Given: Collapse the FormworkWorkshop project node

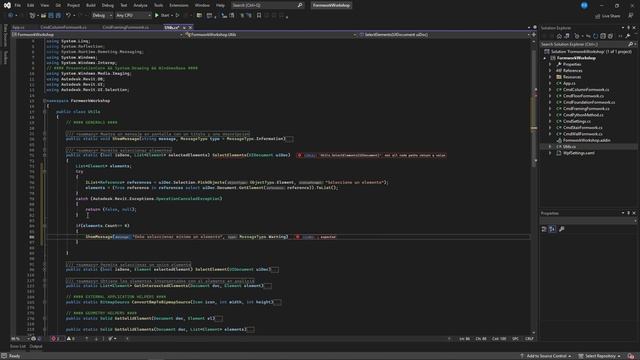Looking at the screenshot, I should 544,58.
